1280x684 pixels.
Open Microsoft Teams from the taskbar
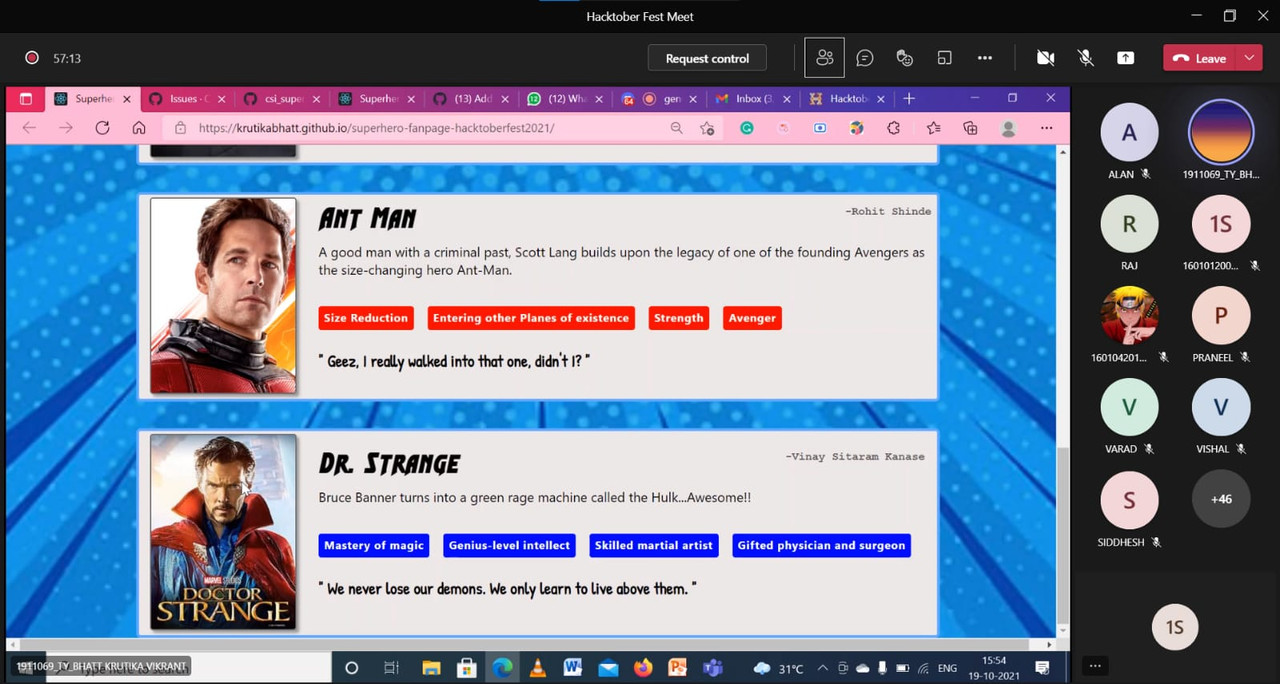click(713, 667)
